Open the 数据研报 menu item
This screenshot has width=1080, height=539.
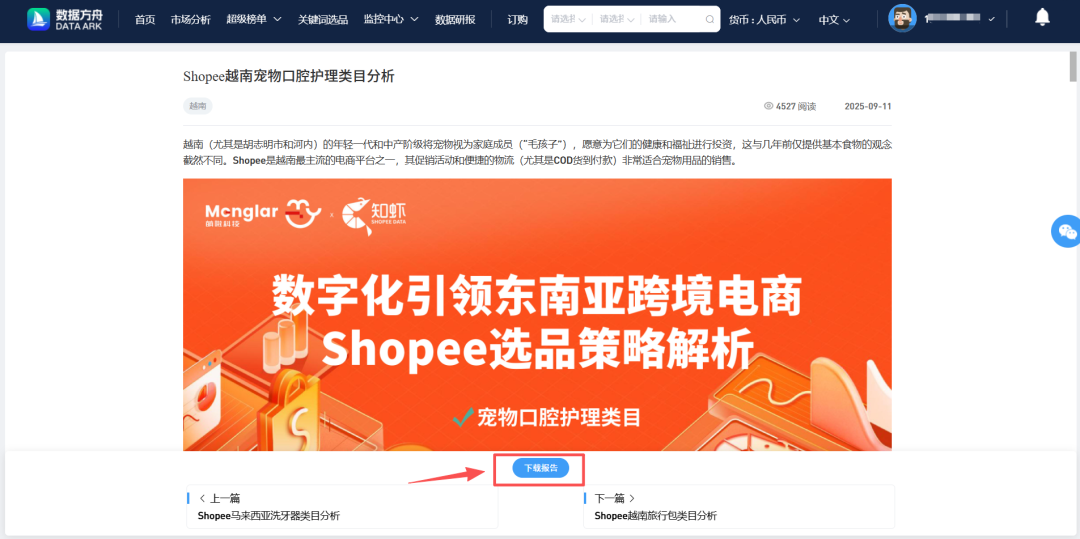pyautogui.click(x=455, y=19)
